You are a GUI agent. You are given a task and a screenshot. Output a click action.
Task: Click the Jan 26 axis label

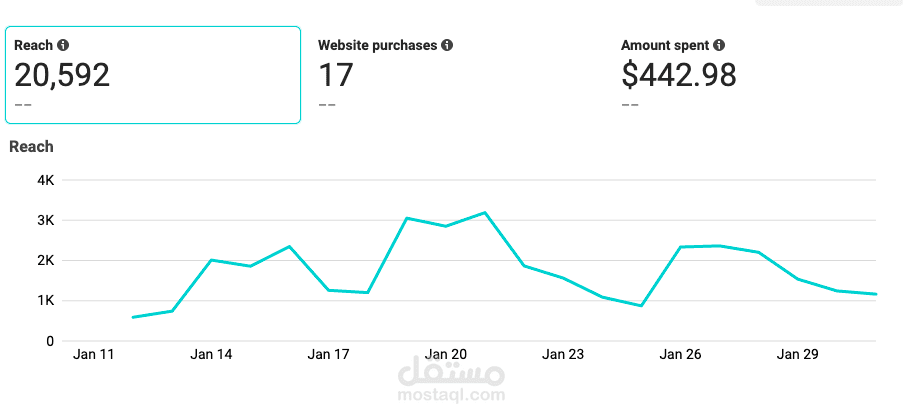[680, 354]
